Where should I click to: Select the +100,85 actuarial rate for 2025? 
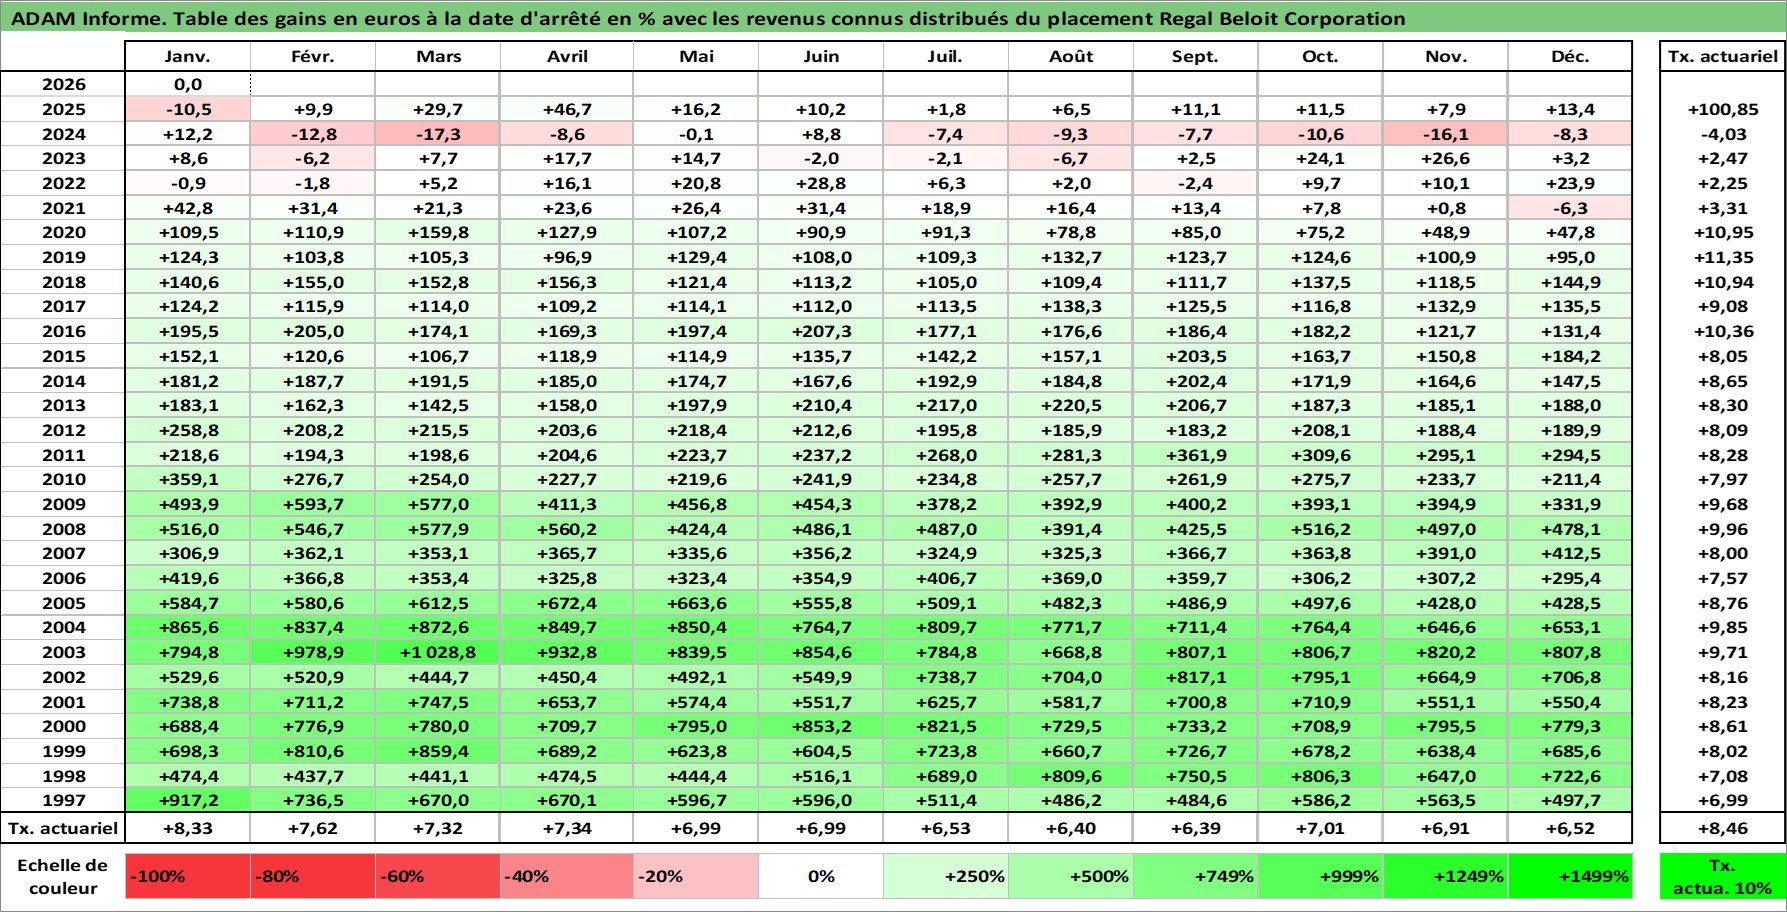pos(1722,109)
